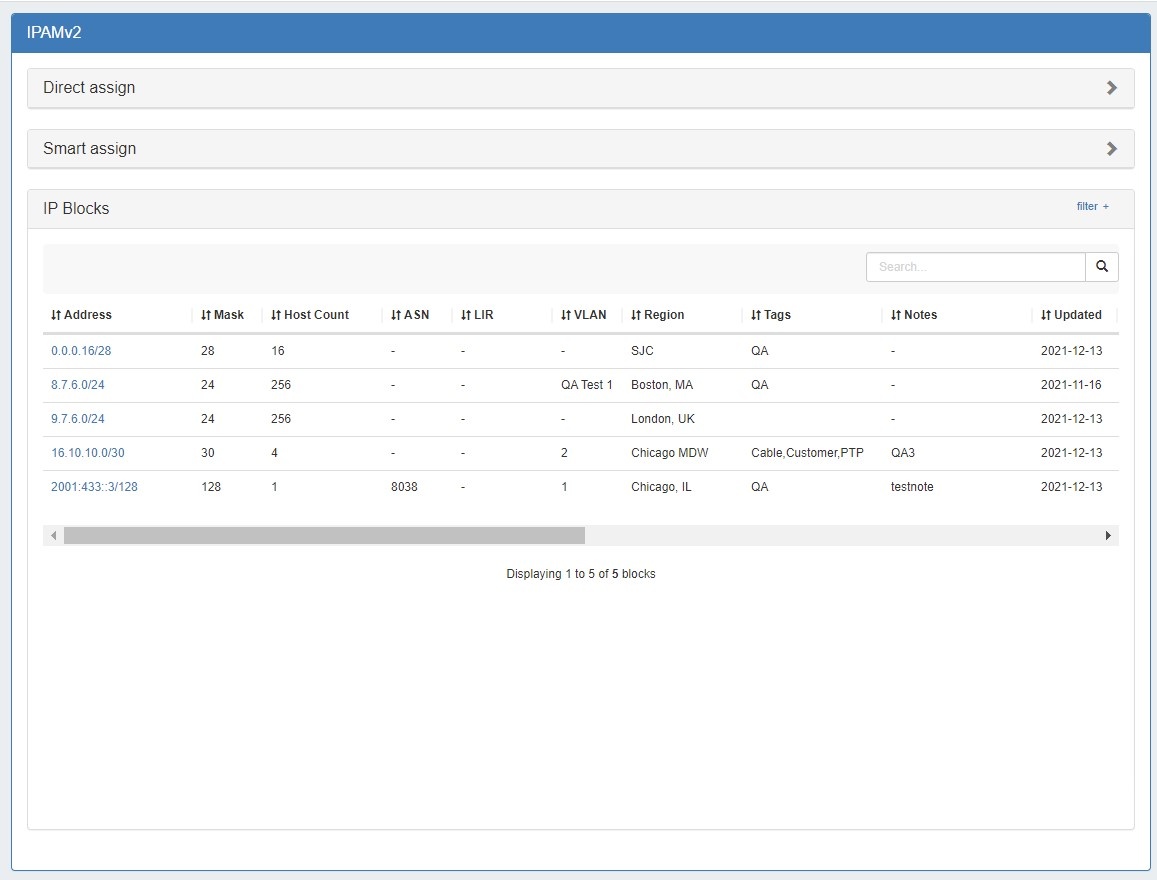
Task: Expand the Direct assign panel
Action: pyautogui.click(x=580, y=88)
